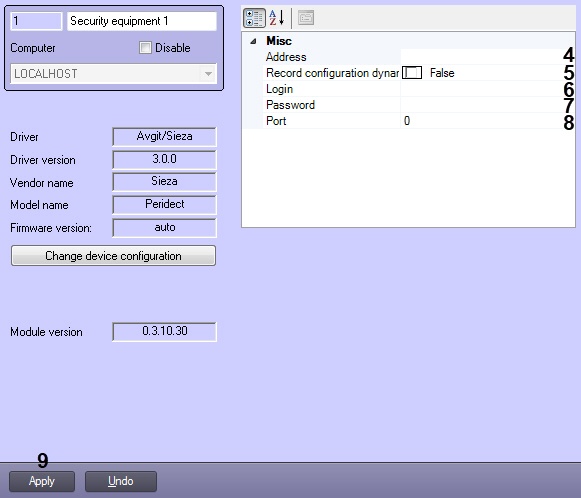This screenshot has height=498, width=581.
Task: Sort properties alphabetically with A-Z icon
Action: click(x=276, y=18)
